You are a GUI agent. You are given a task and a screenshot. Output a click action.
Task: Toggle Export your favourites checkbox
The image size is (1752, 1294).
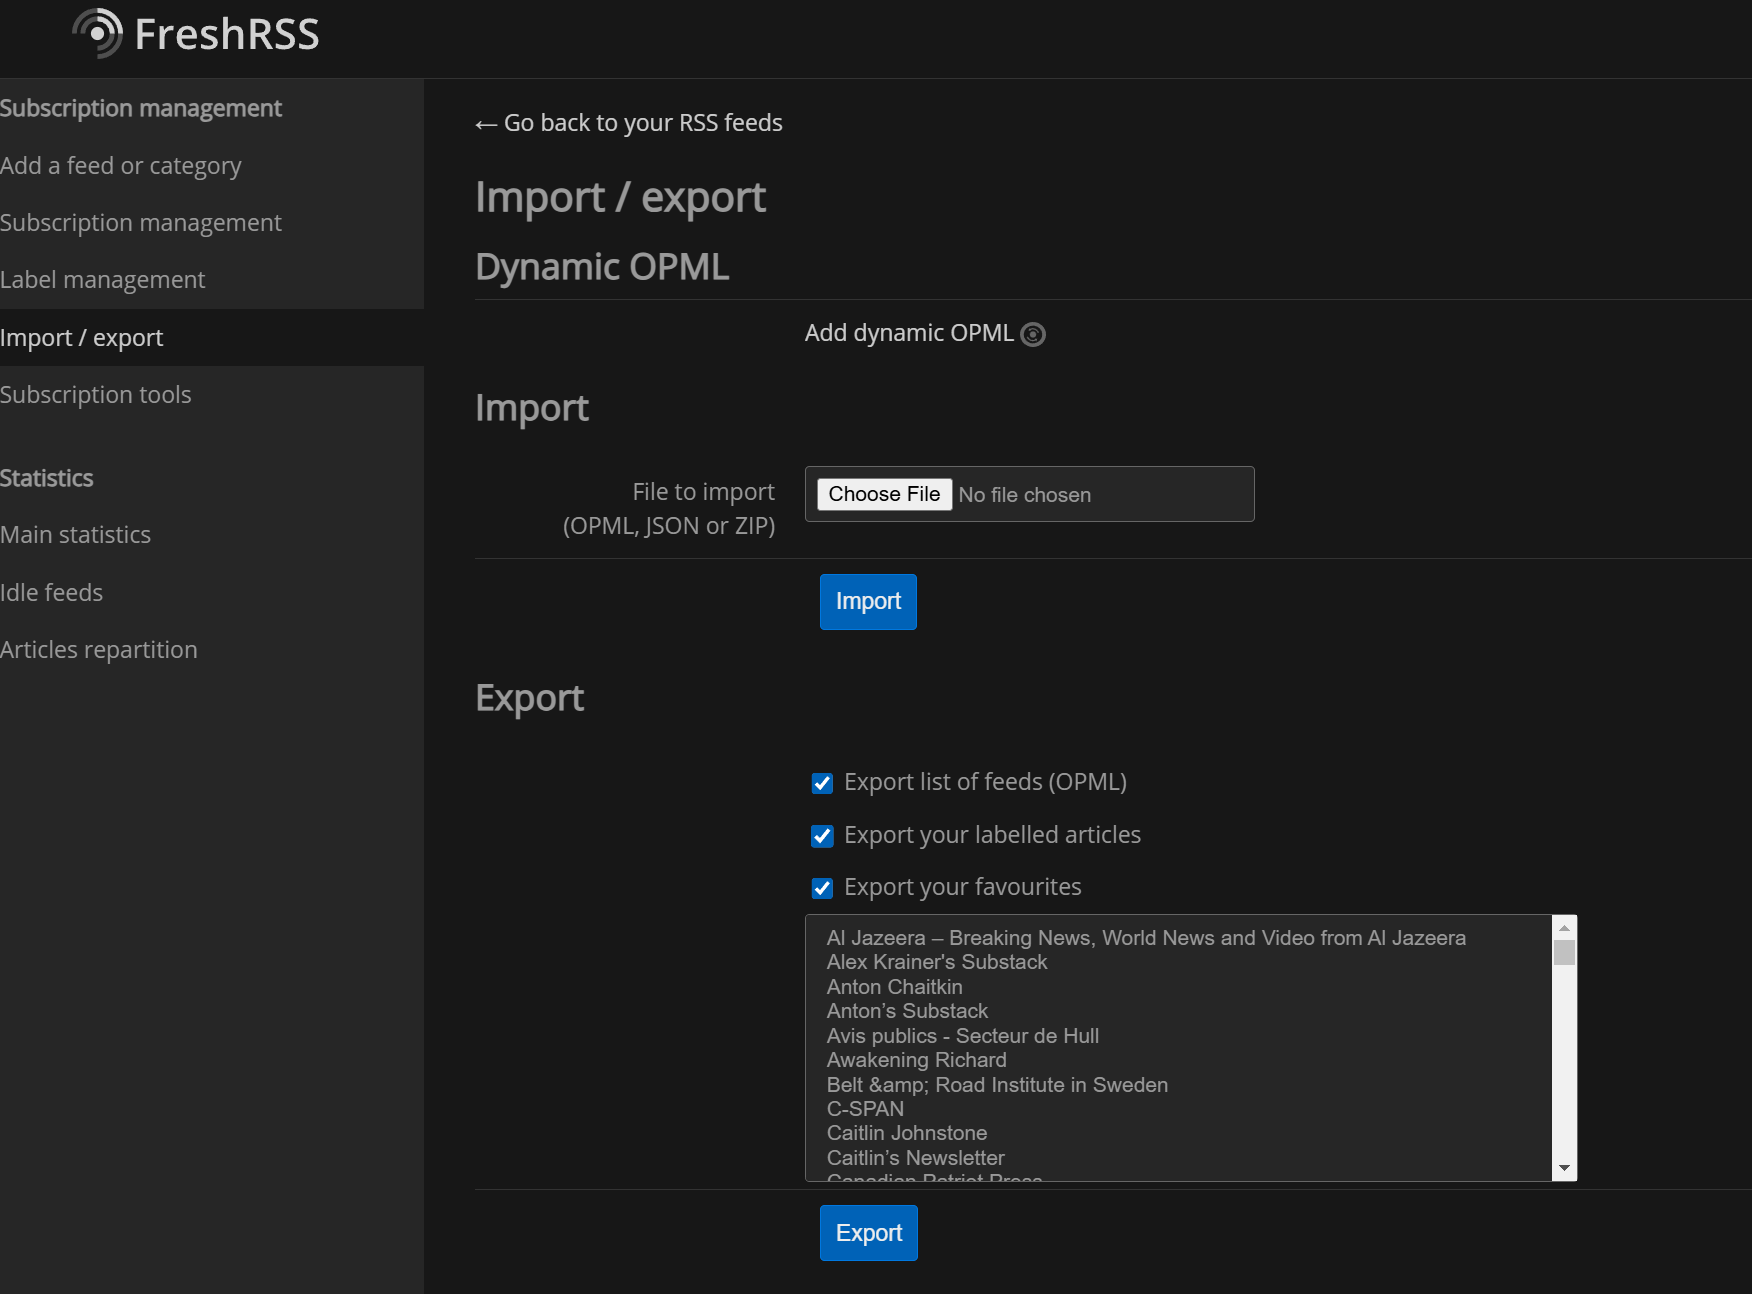tap(822, 888)
